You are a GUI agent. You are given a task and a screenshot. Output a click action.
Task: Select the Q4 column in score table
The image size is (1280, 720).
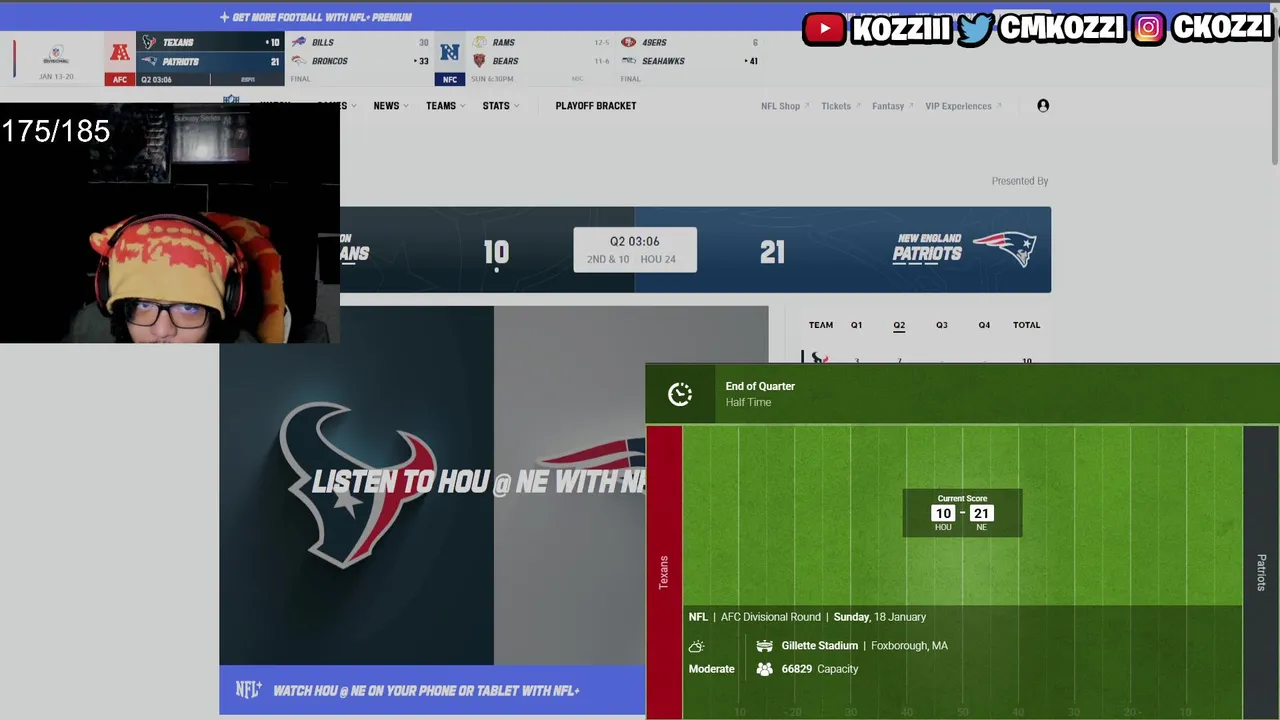984,325
